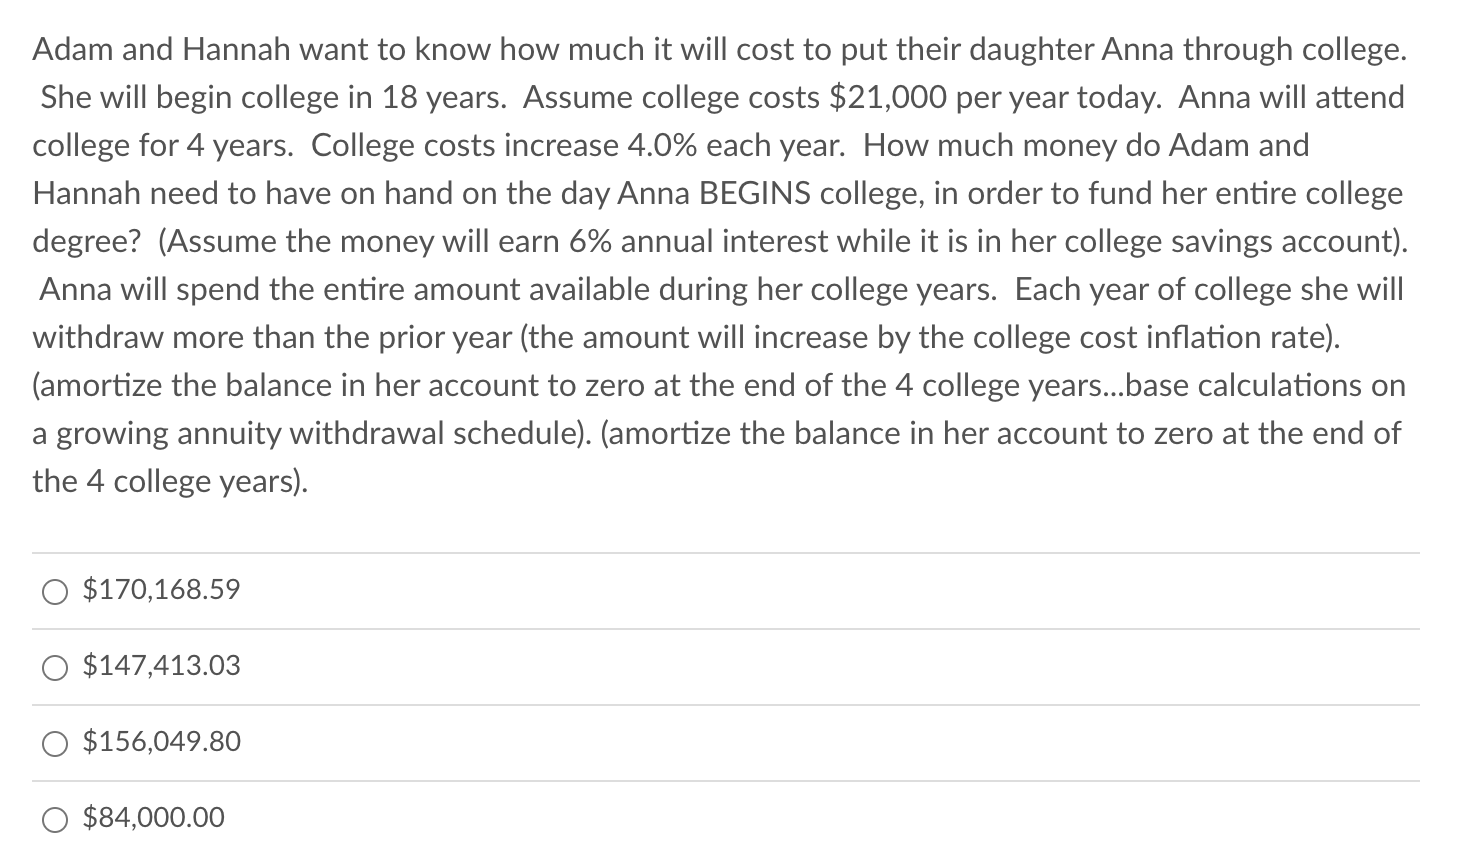Click the radio circle beside $84,000.00
The image size is (1458, 860).
54,818
